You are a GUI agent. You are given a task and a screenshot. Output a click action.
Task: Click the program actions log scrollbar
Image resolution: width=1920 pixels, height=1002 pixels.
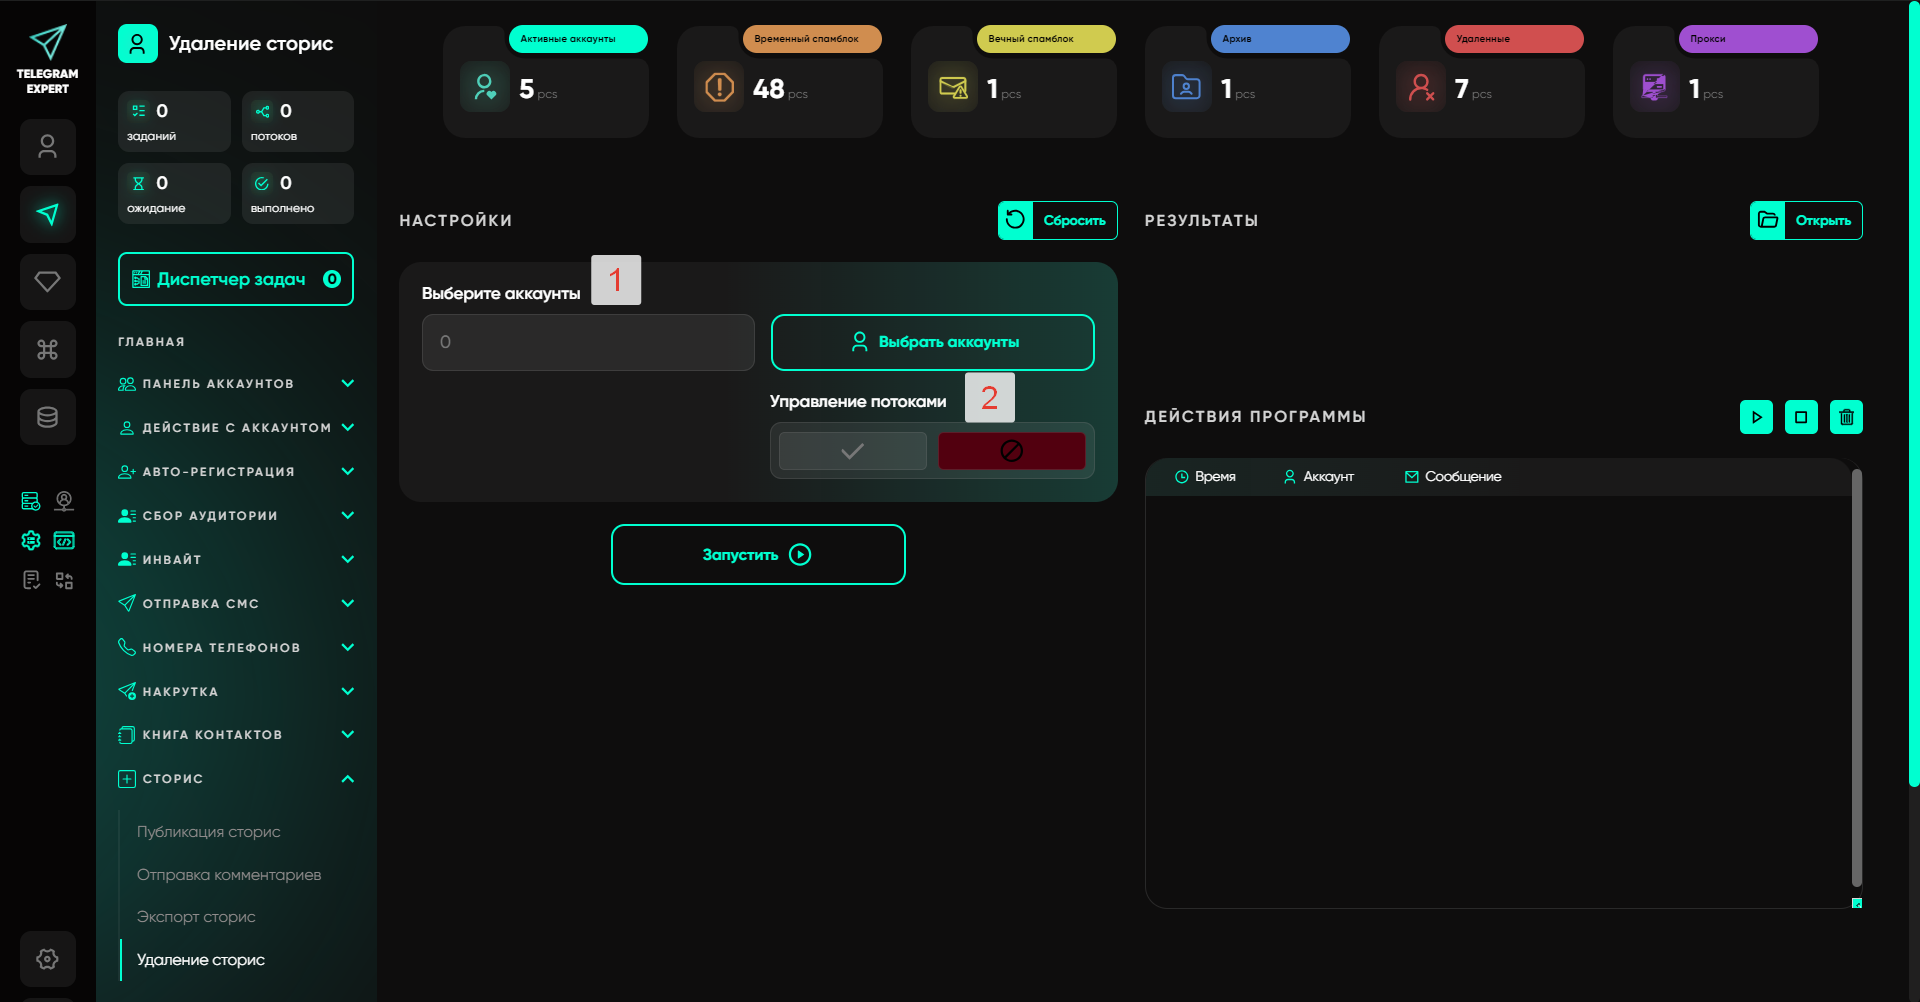point(1856,680)
